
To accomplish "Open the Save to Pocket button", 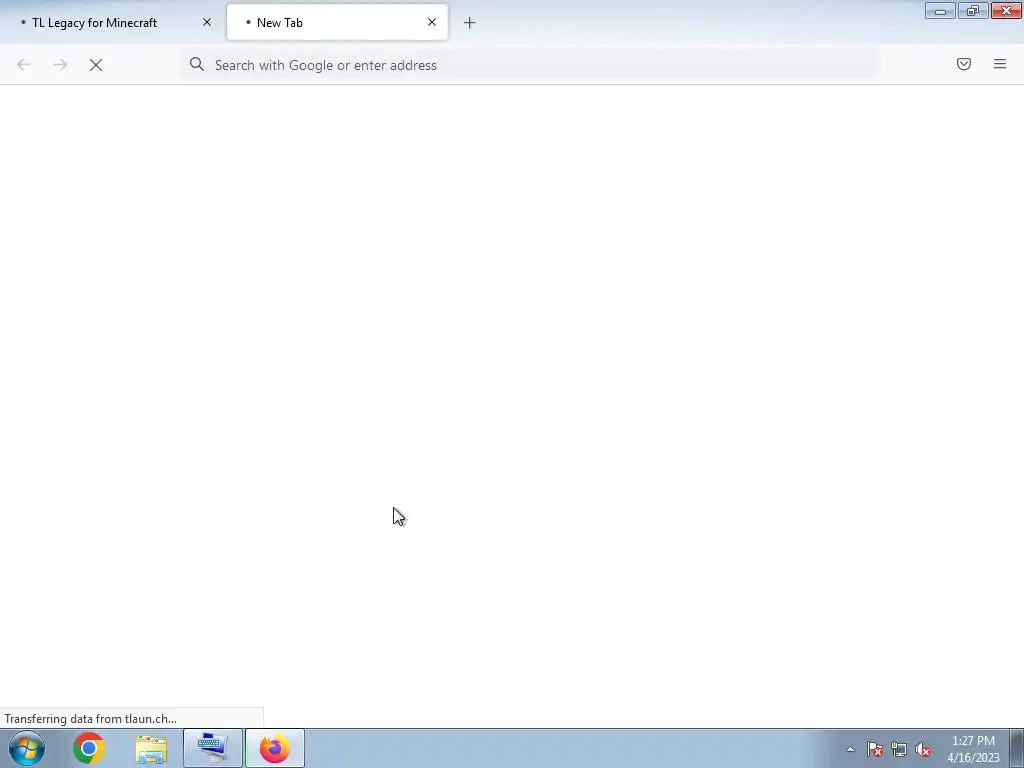I will pyautogui.click(x=964, y=64).
